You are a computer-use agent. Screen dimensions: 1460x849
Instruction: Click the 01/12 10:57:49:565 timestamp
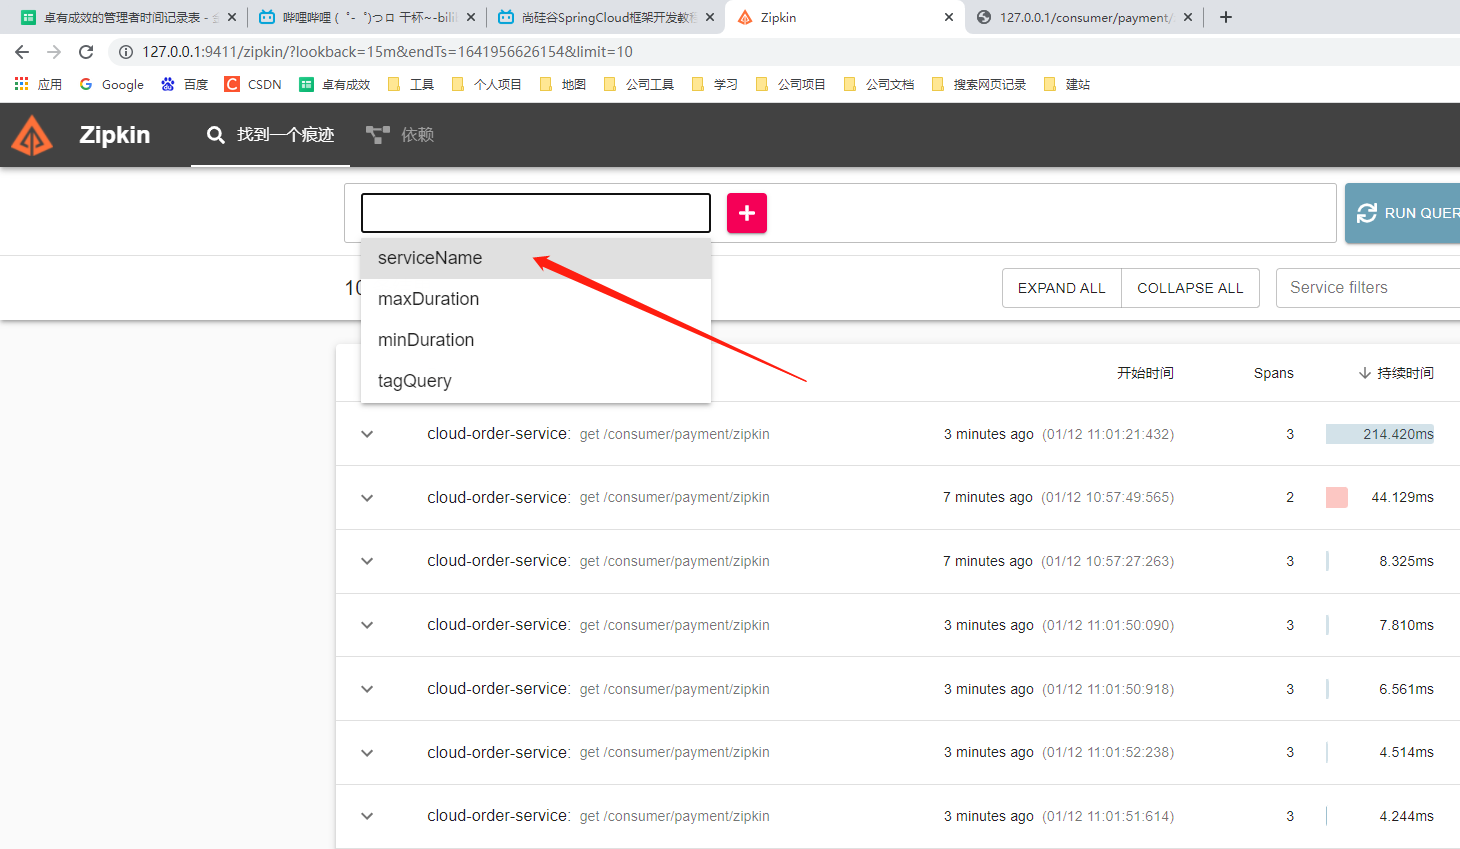coord(1108,497)
